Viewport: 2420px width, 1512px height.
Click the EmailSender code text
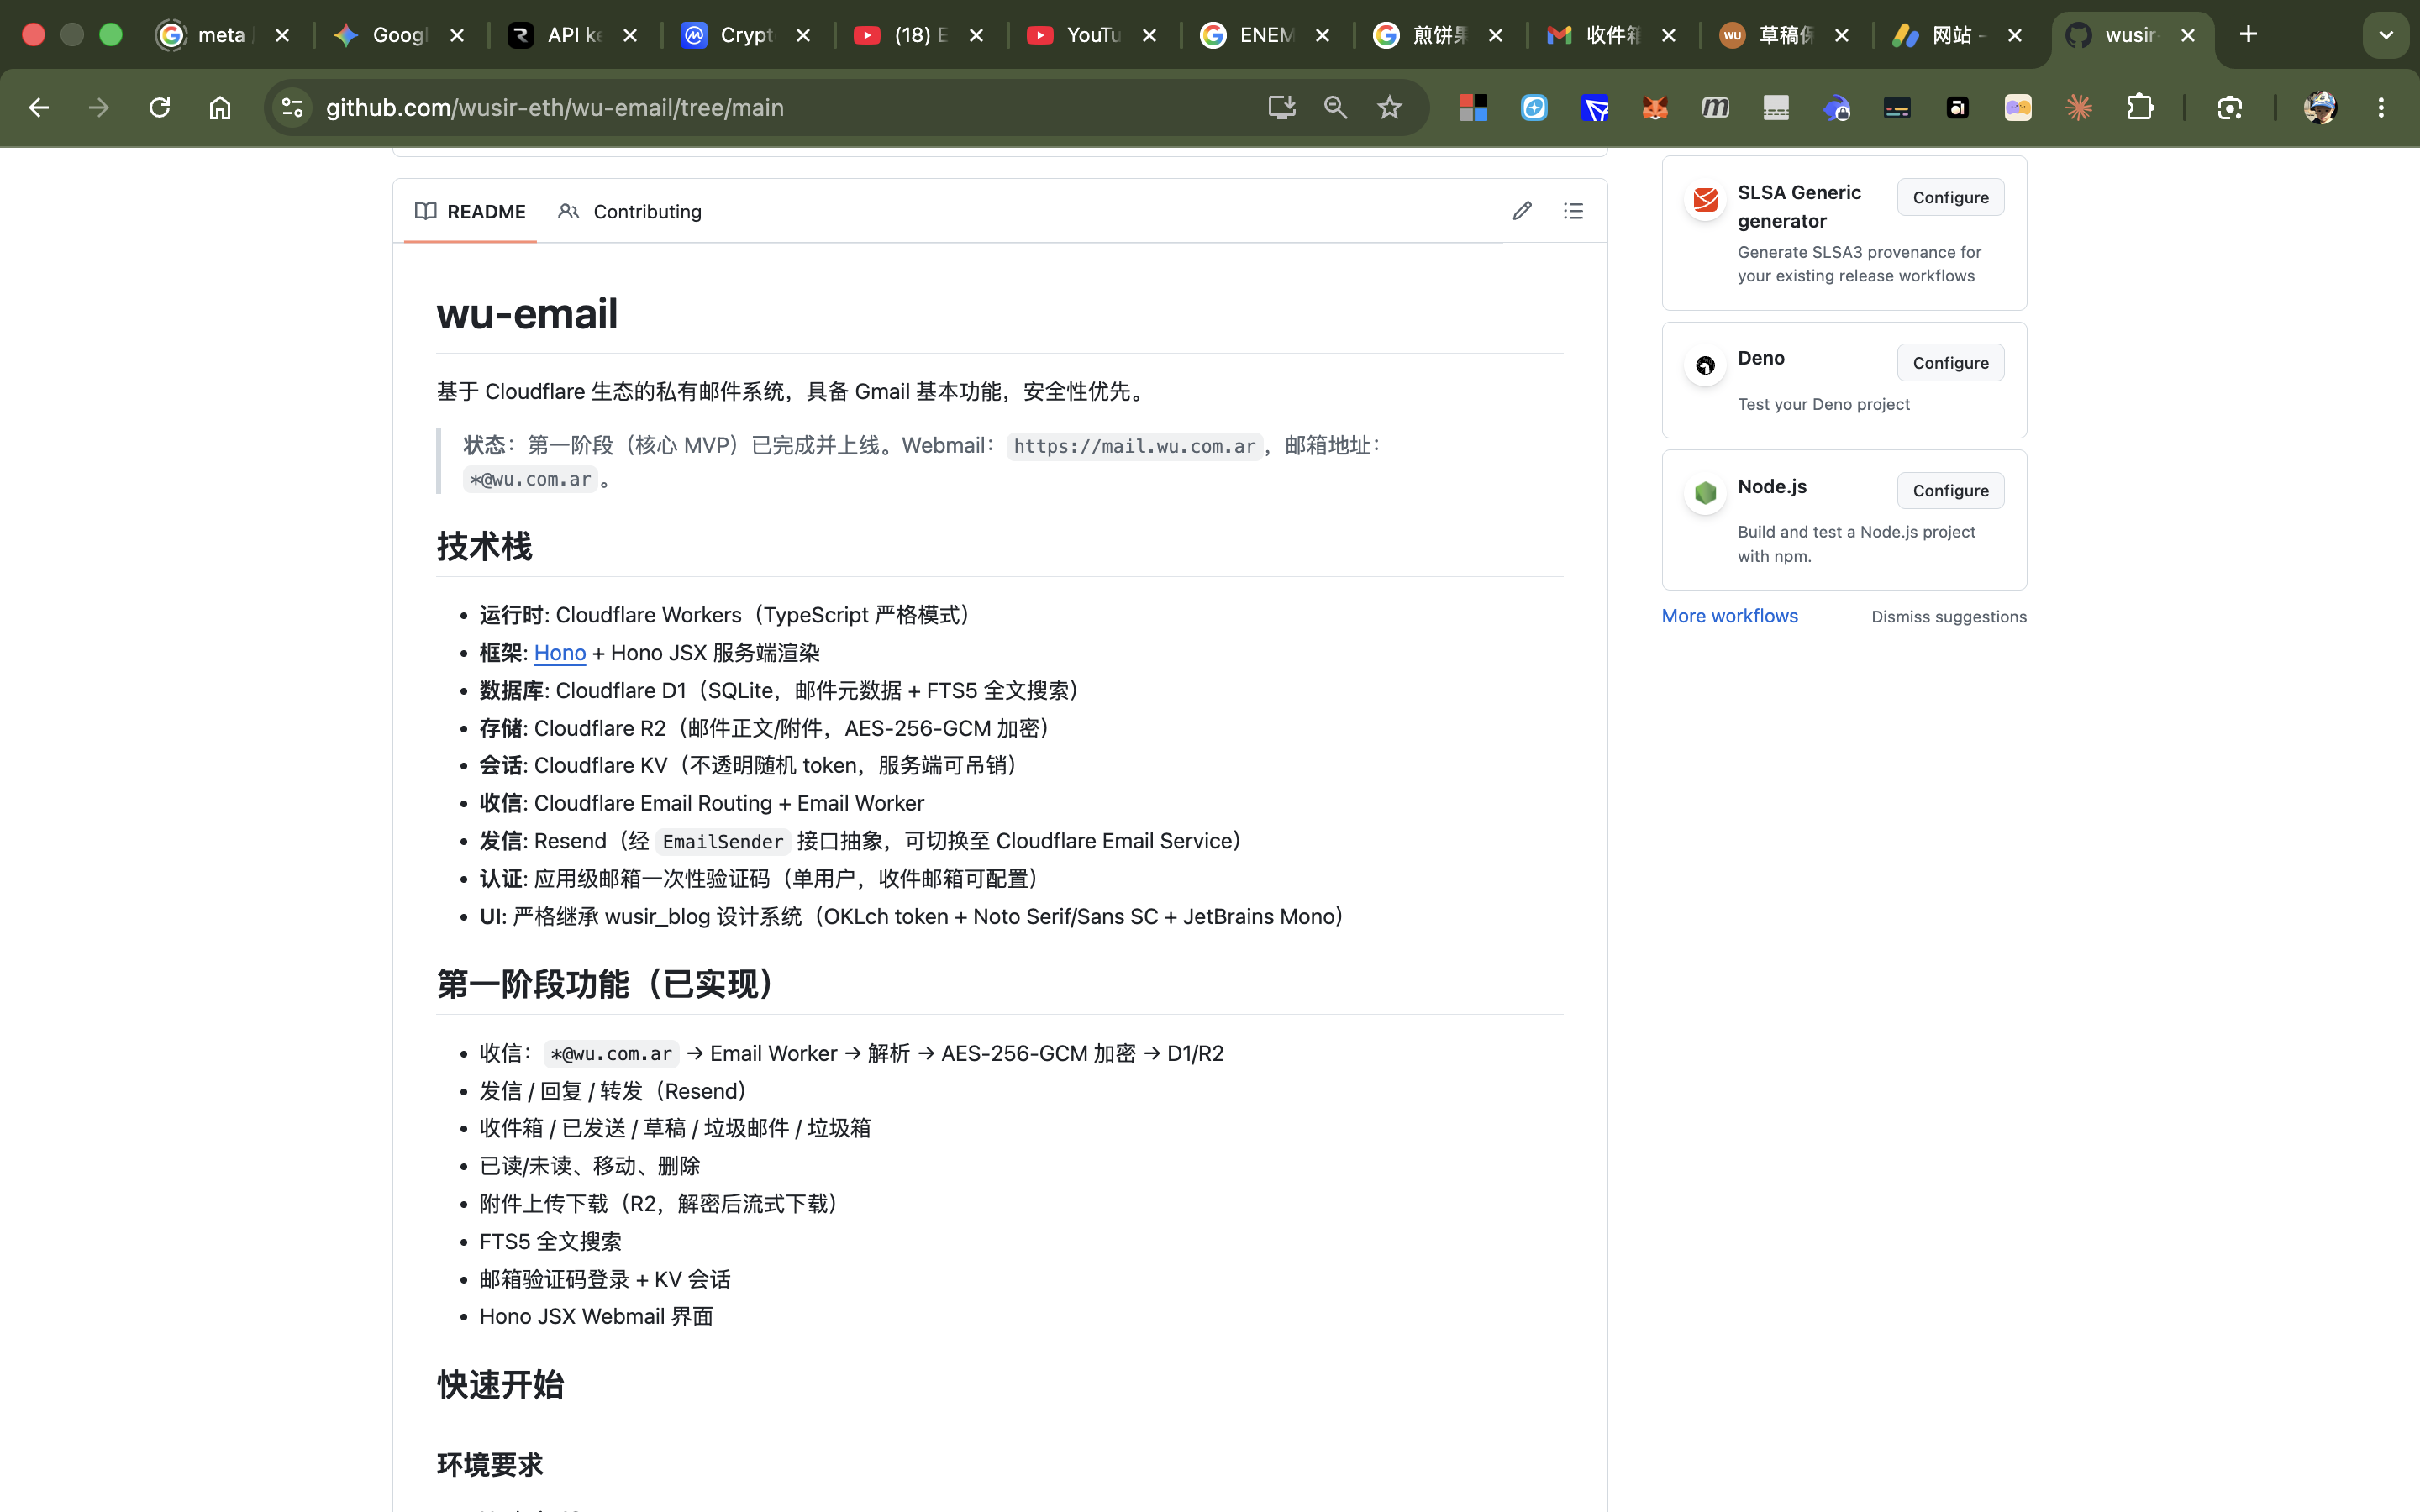pyautogui.click(x=722, y=842)
